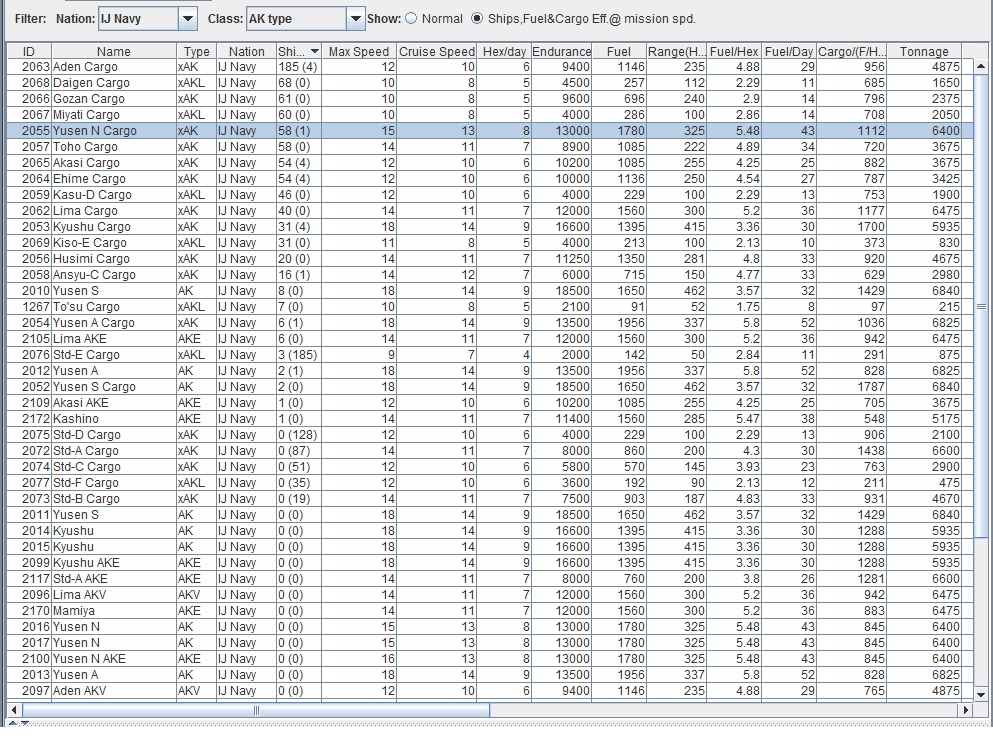The height and width of the screenshot is (756, 993).
Task: Sort by the Fuel/Hex column header
Action: tap(734, 51)
